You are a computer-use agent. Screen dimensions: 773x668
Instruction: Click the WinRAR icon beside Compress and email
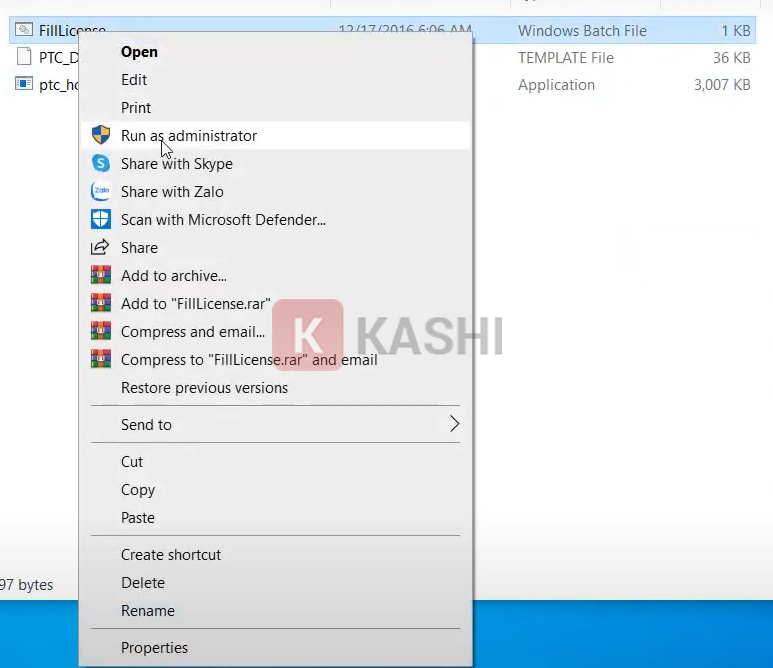tap(100, 331)
